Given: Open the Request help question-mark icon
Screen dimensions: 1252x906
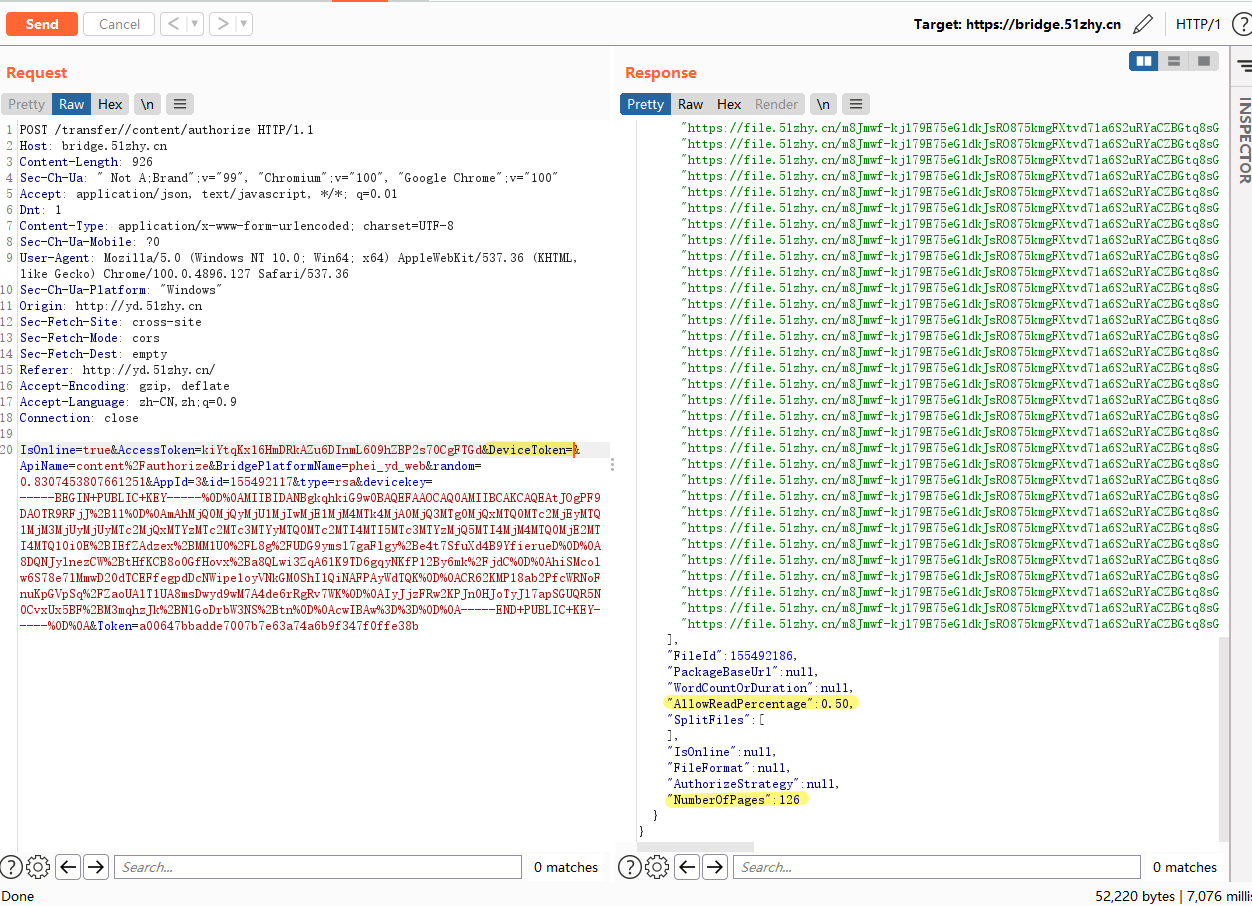Looking at the screenshot, I should 11,867.
